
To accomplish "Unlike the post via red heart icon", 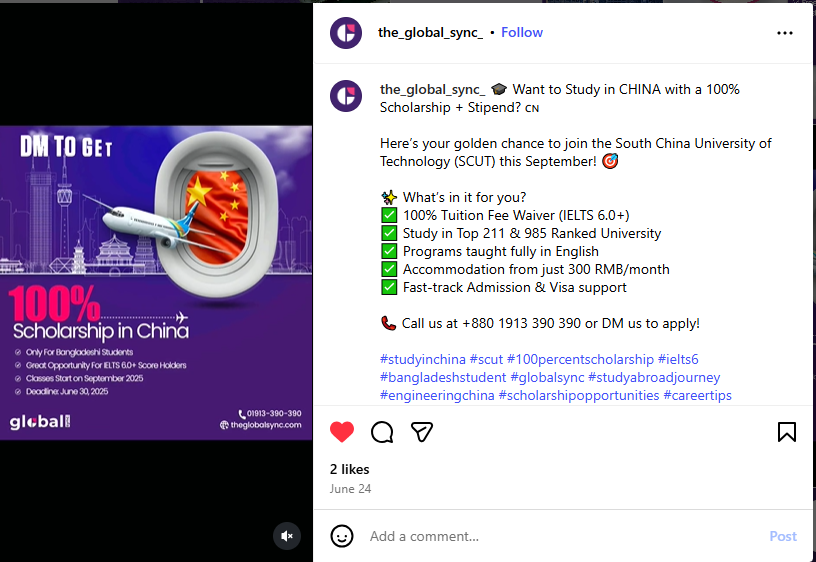I will click(x=342, y=432).
